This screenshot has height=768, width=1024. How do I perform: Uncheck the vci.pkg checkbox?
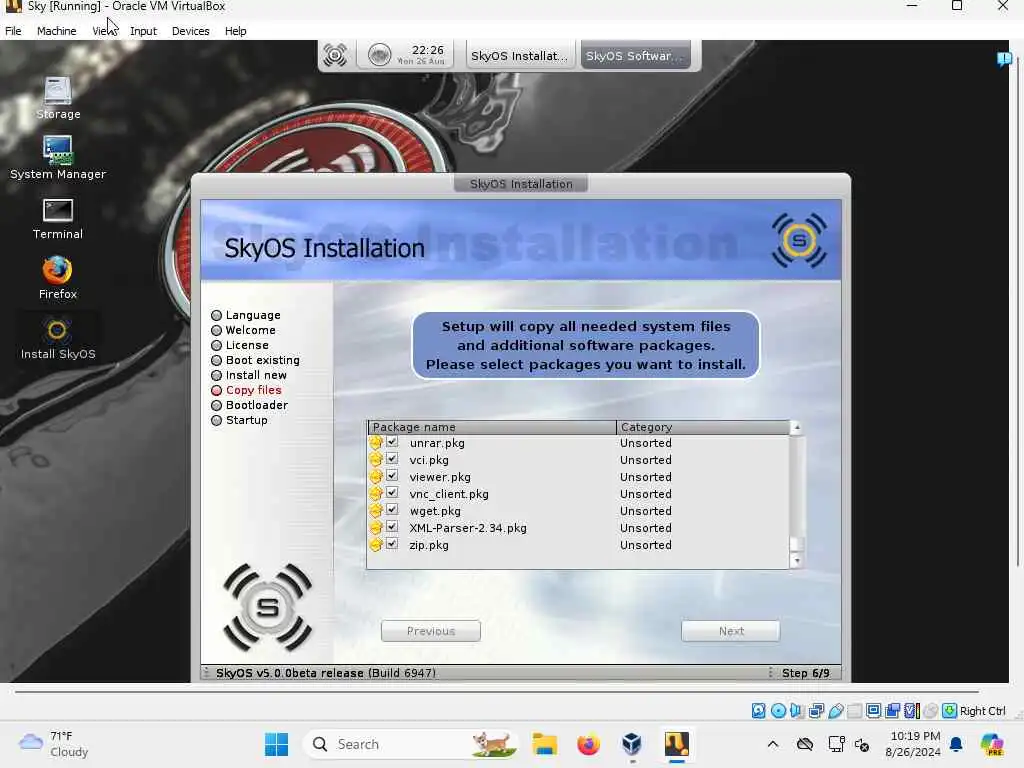(392, 458)
